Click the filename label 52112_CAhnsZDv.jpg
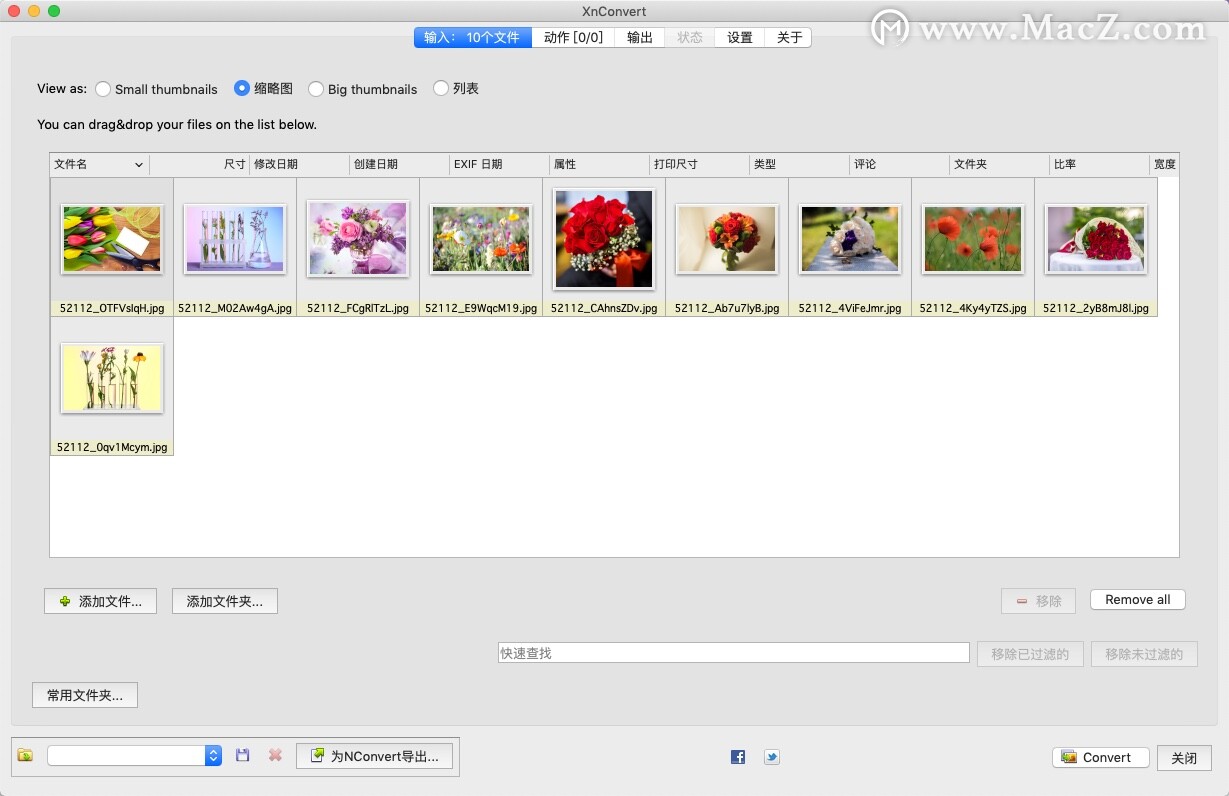This screenshot has height=796, width=1229. 604,308
